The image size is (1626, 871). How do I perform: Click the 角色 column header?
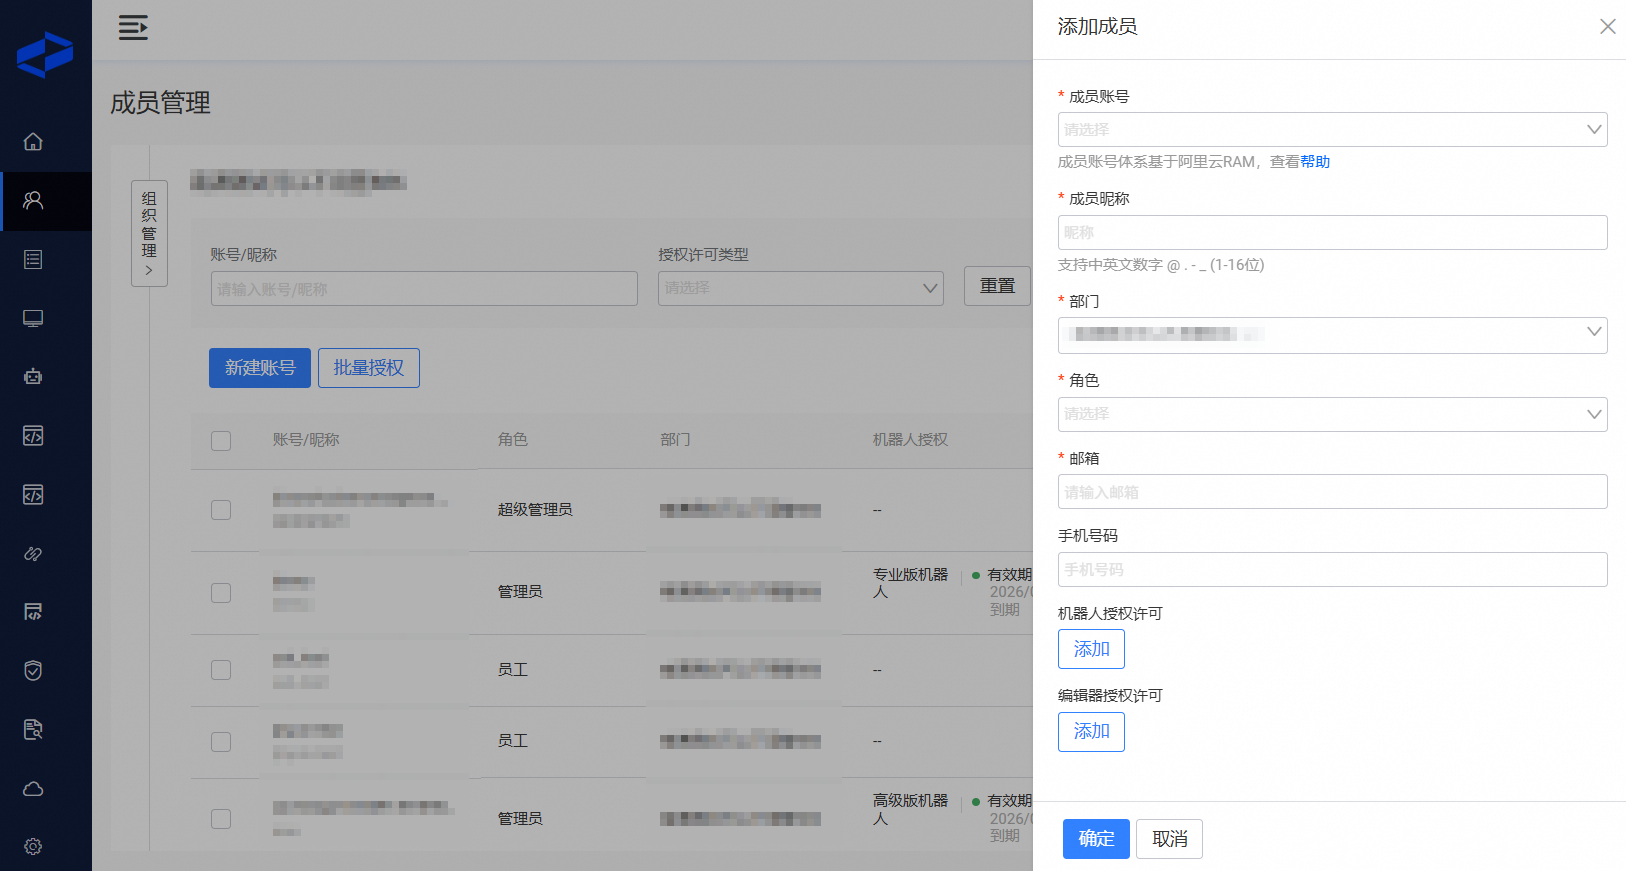pyautogui.click(x=513, y=440)
